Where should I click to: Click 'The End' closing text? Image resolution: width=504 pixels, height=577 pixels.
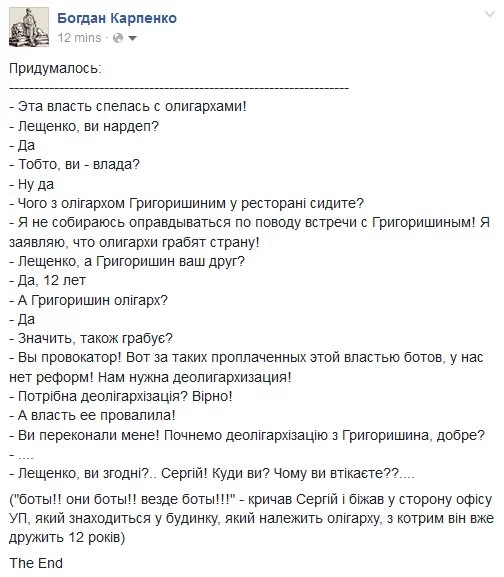(x=36, y=563)
